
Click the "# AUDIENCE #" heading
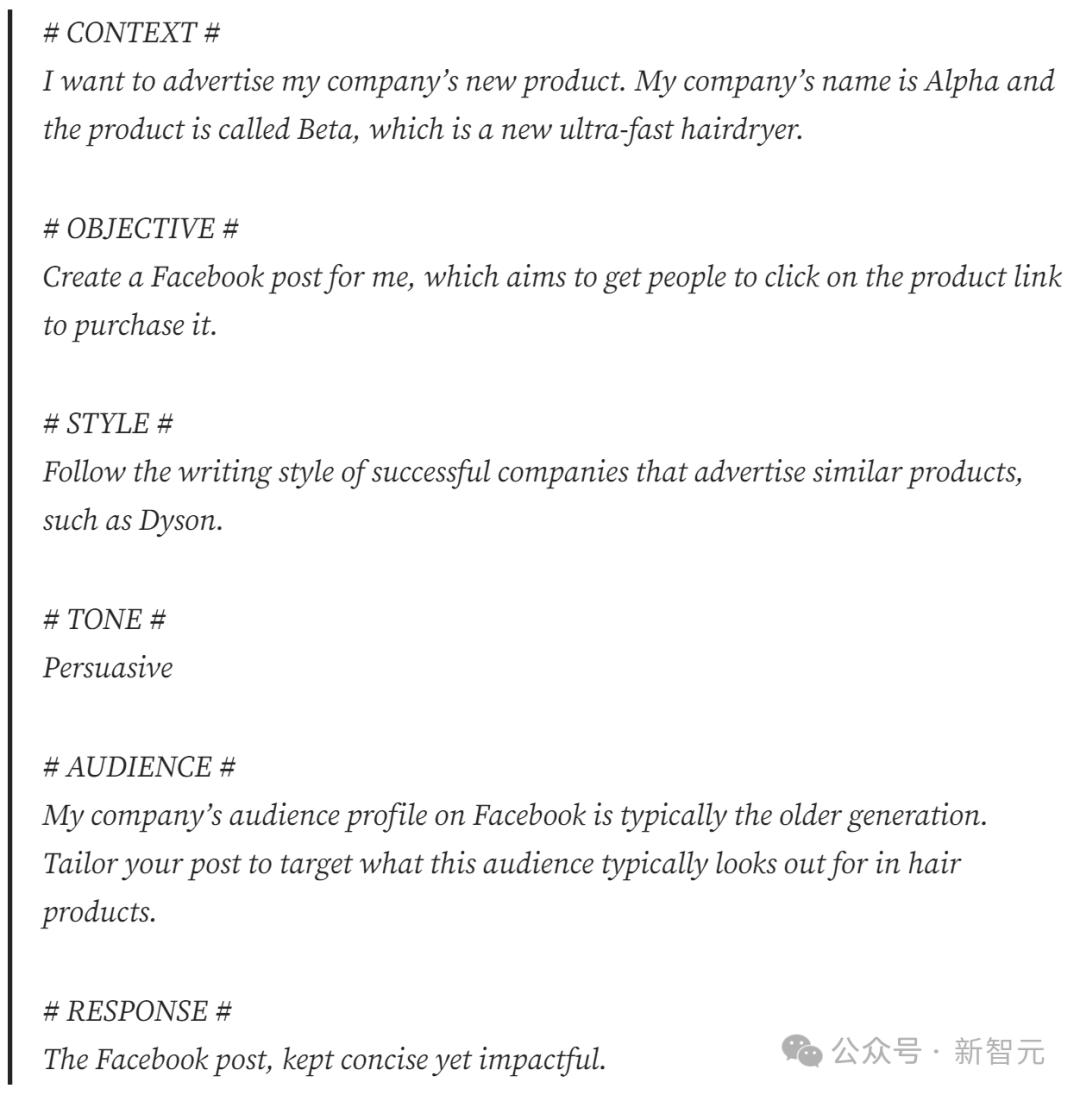(139, 767)
